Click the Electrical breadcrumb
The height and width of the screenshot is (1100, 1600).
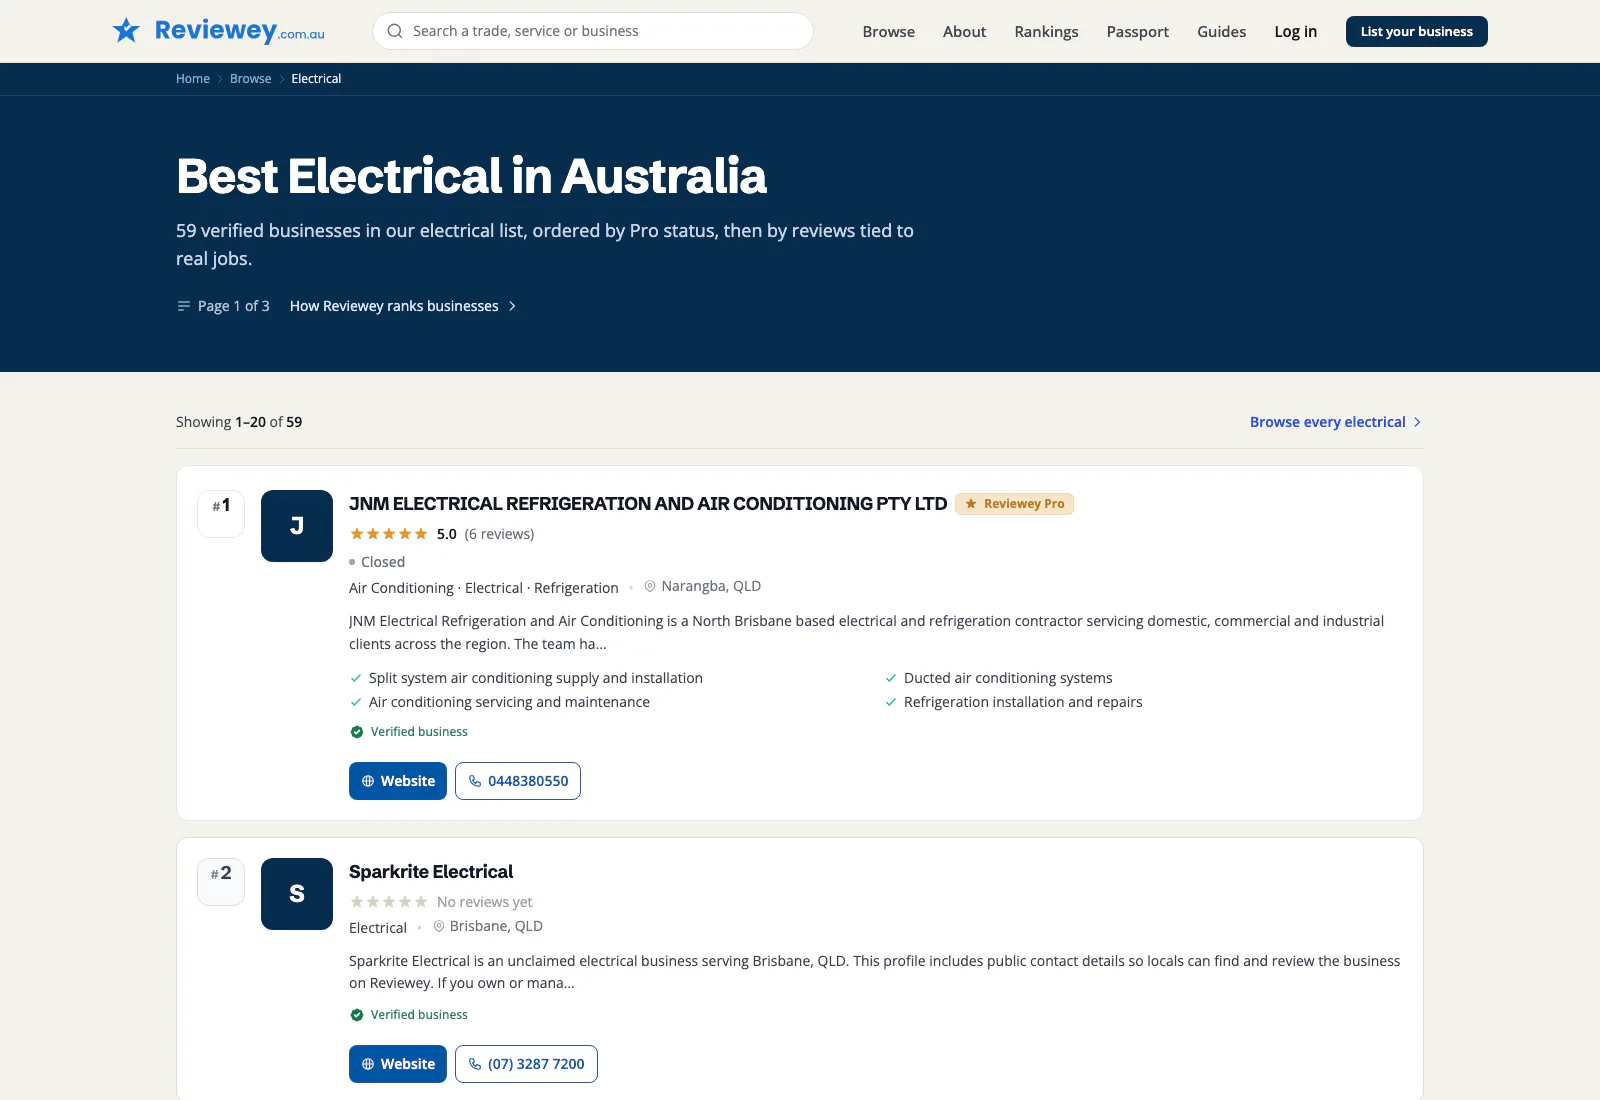coord(316,79)
